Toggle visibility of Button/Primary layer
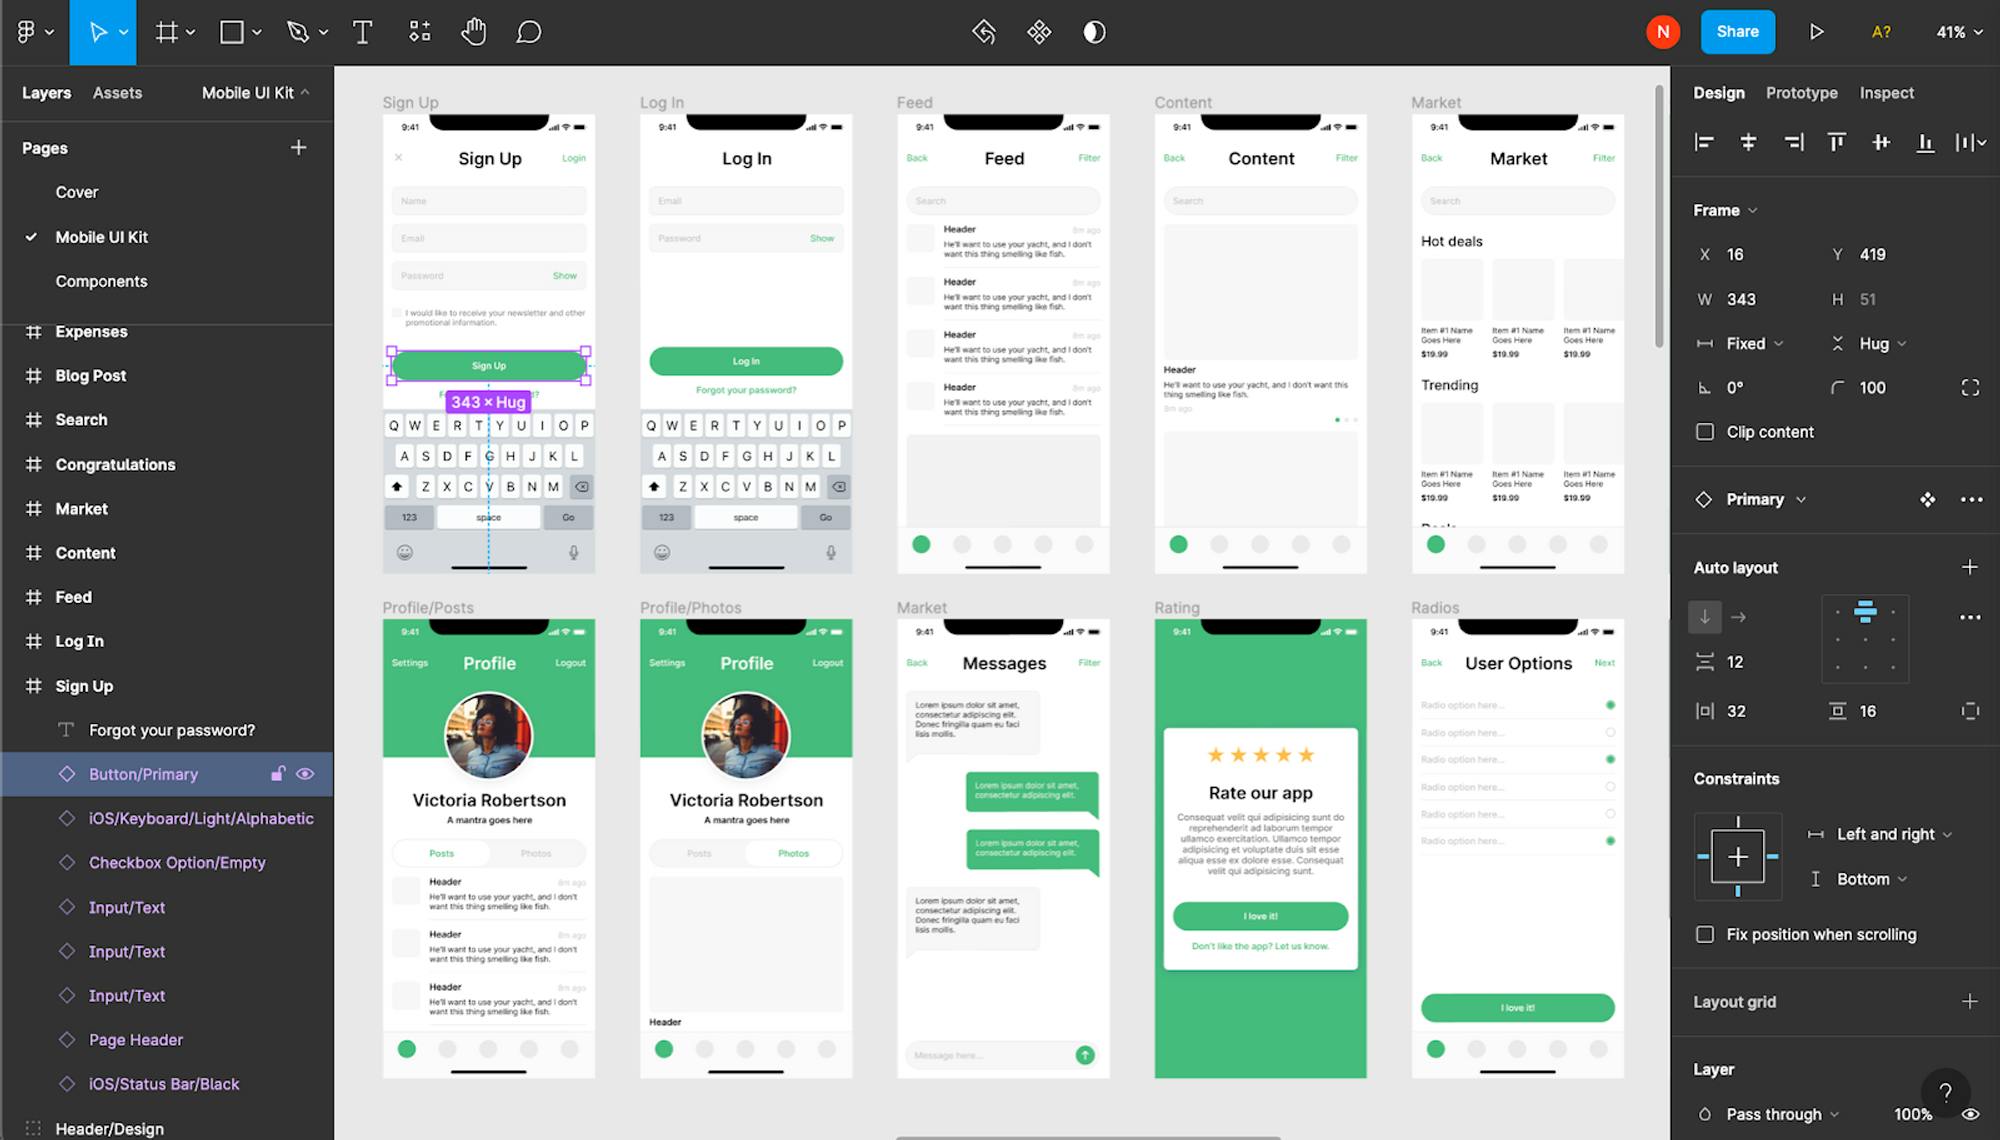Screen dimensions: 2000x1140 click(x=306, y=774)
